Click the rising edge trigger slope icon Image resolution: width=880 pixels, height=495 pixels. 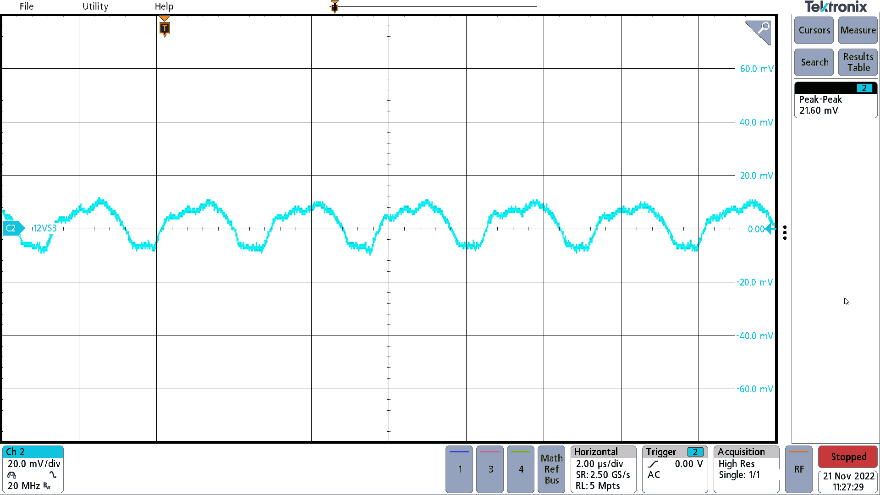coord(653,465)
